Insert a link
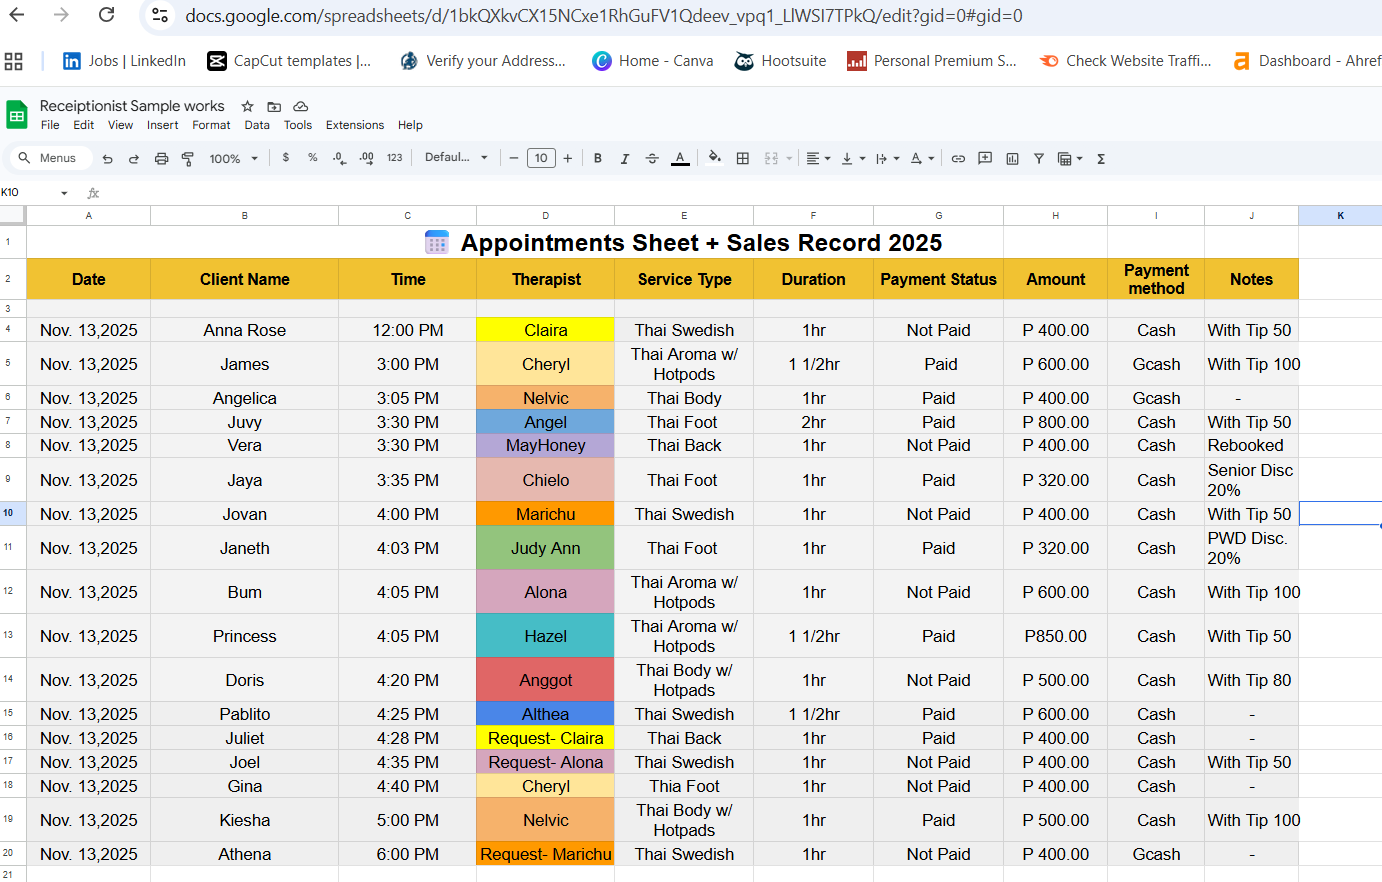Image resolution: width=1382 pixels, height=882 pixels. point(958,158)
